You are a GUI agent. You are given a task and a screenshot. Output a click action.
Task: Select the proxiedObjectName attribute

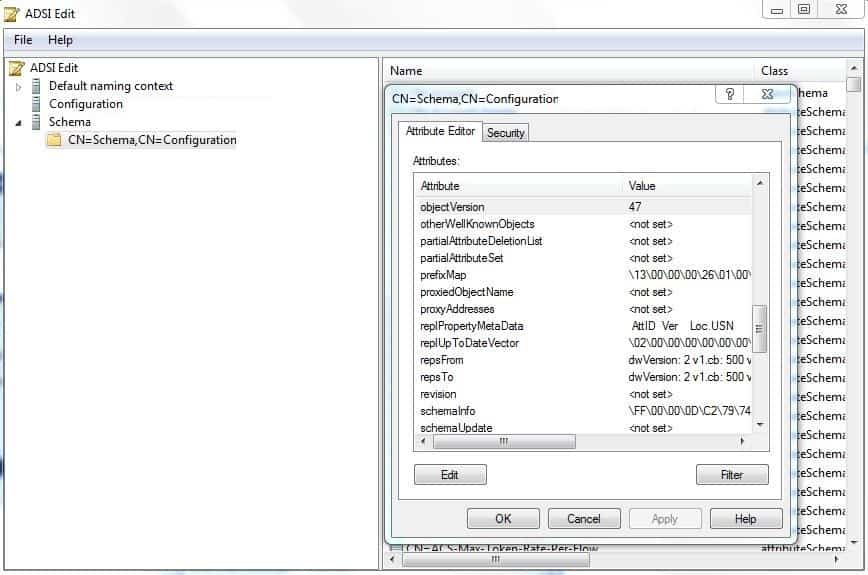pos(583,292)
